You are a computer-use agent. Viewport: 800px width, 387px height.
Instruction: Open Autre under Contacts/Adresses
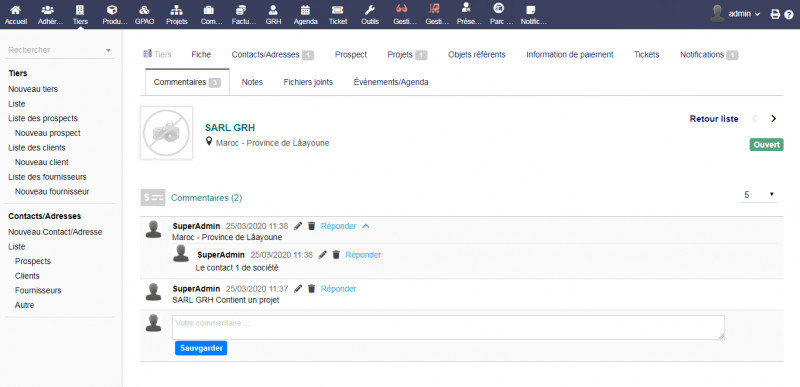coord(24,305)
